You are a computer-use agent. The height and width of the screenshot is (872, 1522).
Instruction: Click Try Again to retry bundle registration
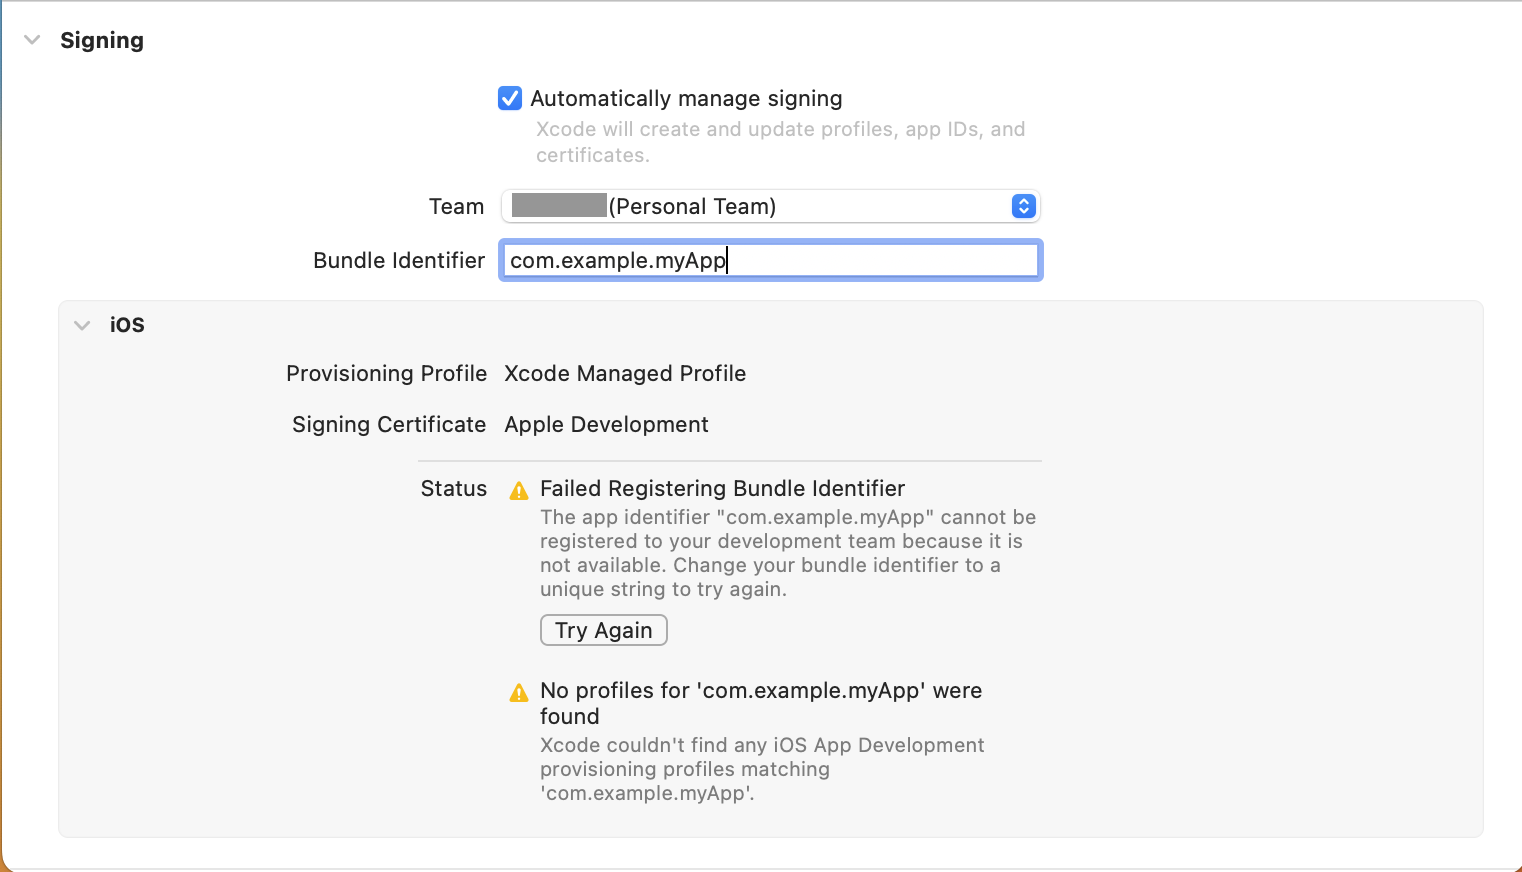coord(603,630)
